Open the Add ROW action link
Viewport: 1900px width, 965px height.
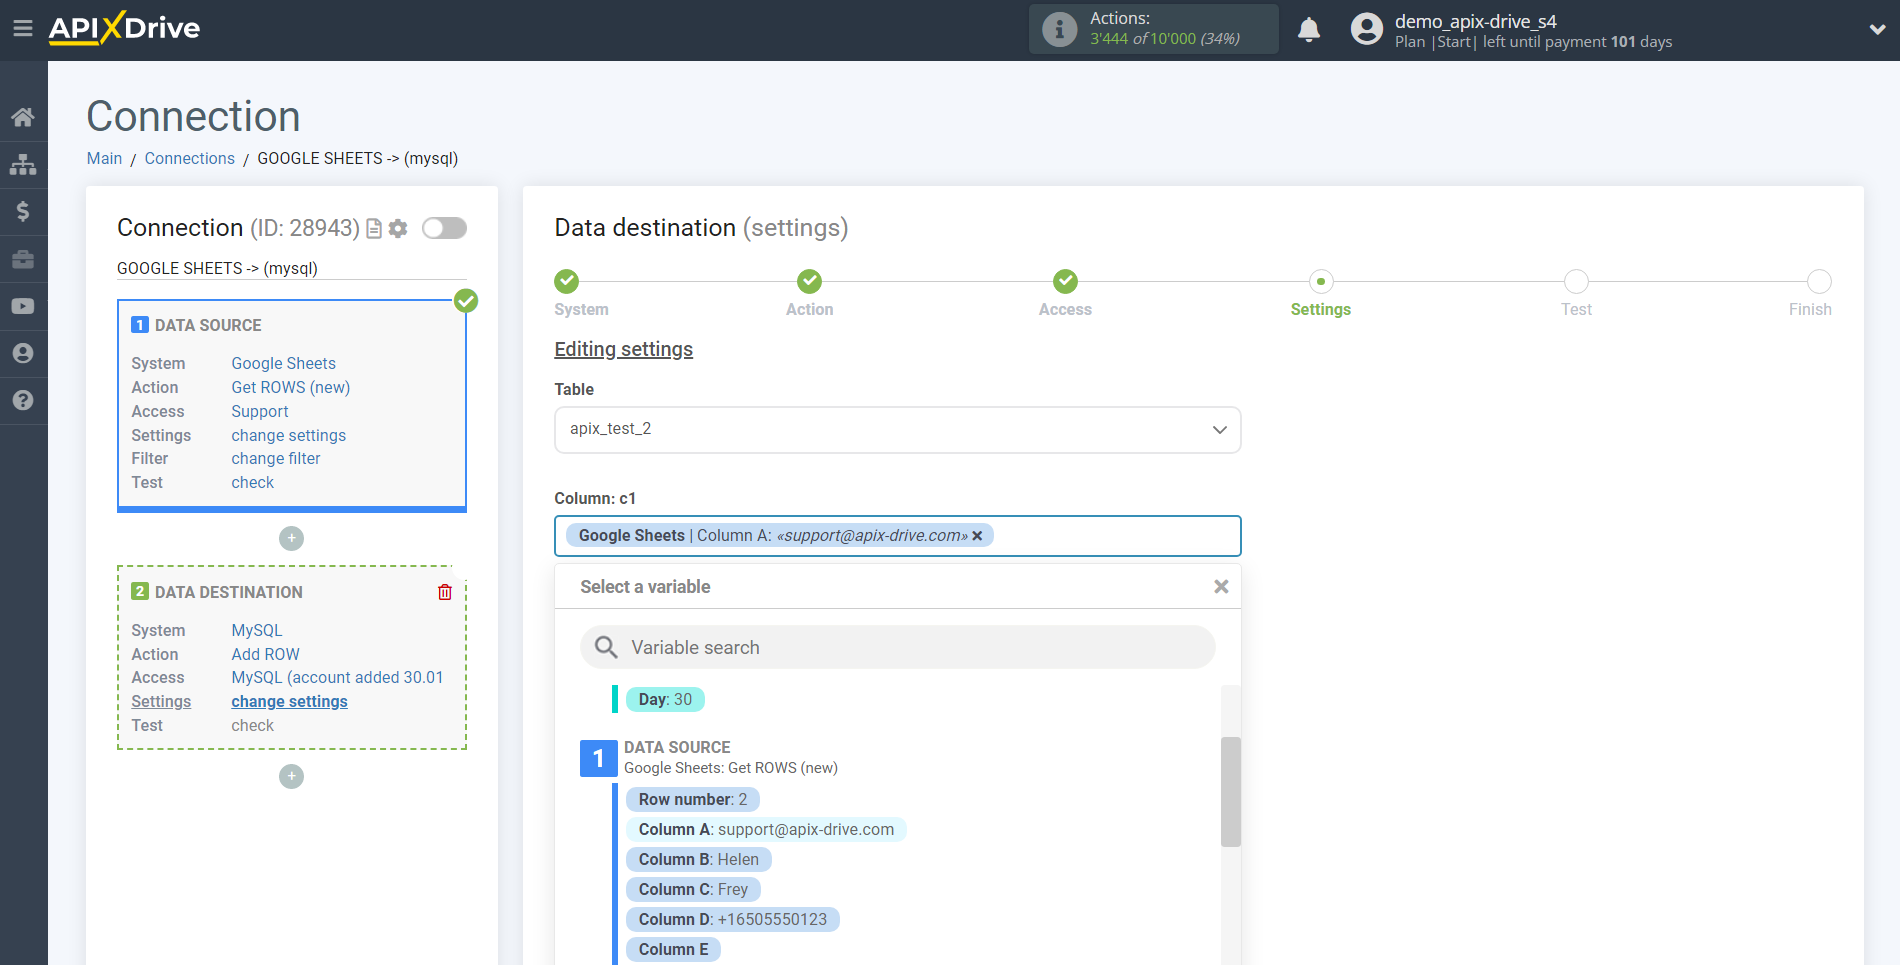pos(265,654)
